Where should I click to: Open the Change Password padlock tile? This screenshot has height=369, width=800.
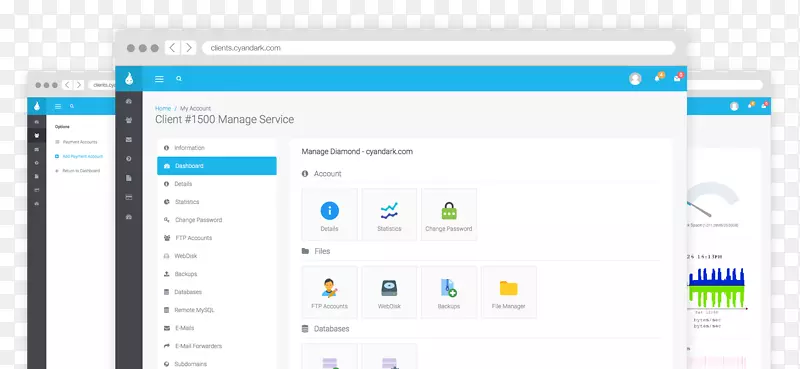coord(449,214)
